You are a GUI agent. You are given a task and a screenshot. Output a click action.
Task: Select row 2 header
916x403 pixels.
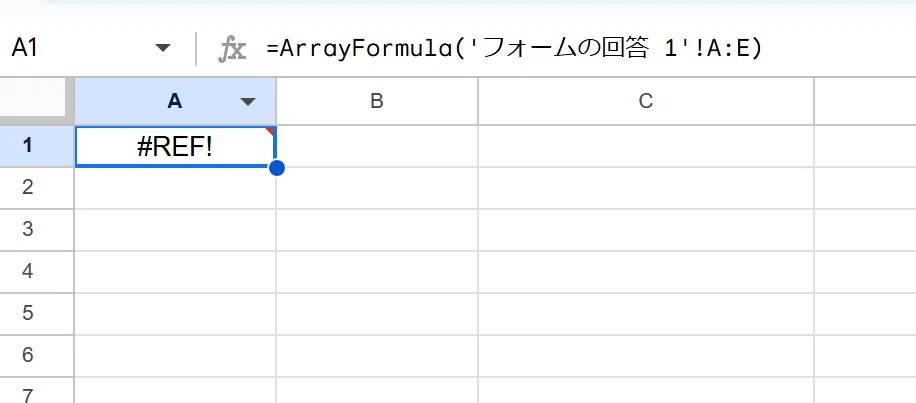[27, 187]
